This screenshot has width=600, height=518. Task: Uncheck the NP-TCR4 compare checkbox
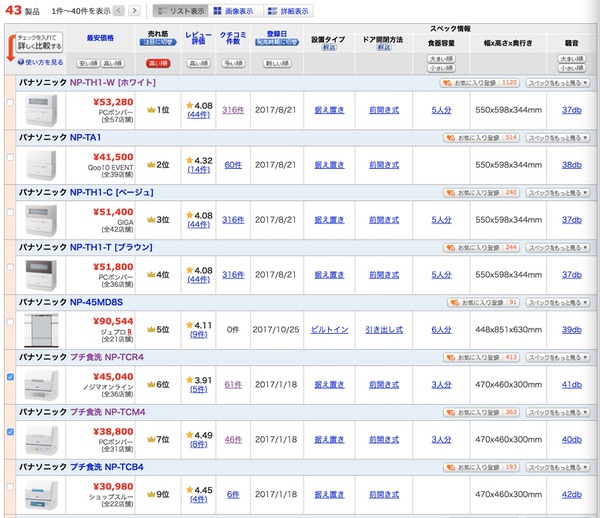[x=10, y=377]
